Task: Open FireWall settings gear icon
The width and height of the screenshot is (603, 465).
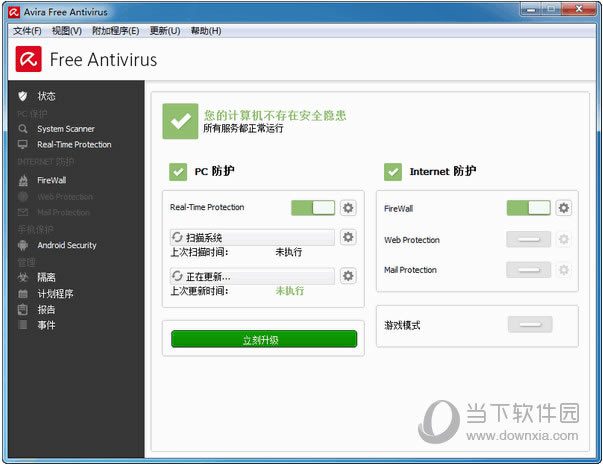Action: tap(564, 208)
